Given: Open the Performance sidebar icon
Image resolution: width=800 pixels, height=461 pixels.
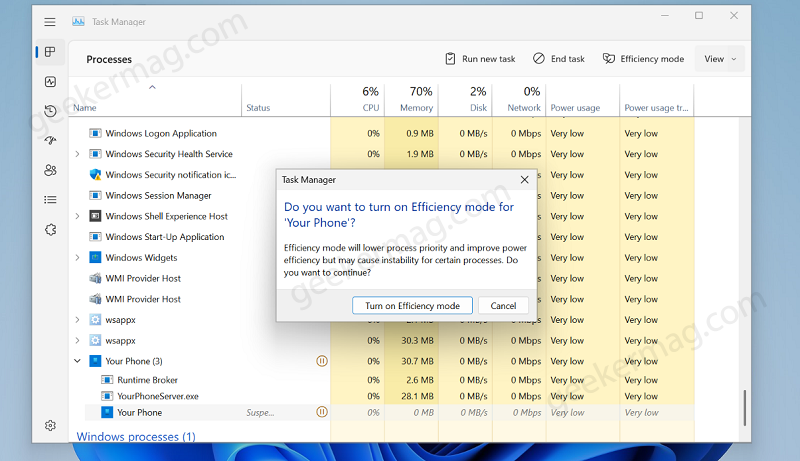Looking at the screenshot, I should (50, 82).
